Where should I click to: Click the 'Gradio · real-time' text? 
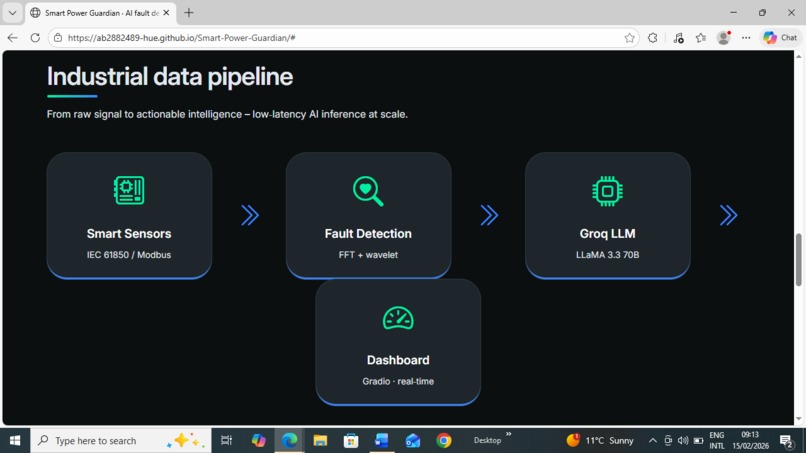[x=398, y=381]
